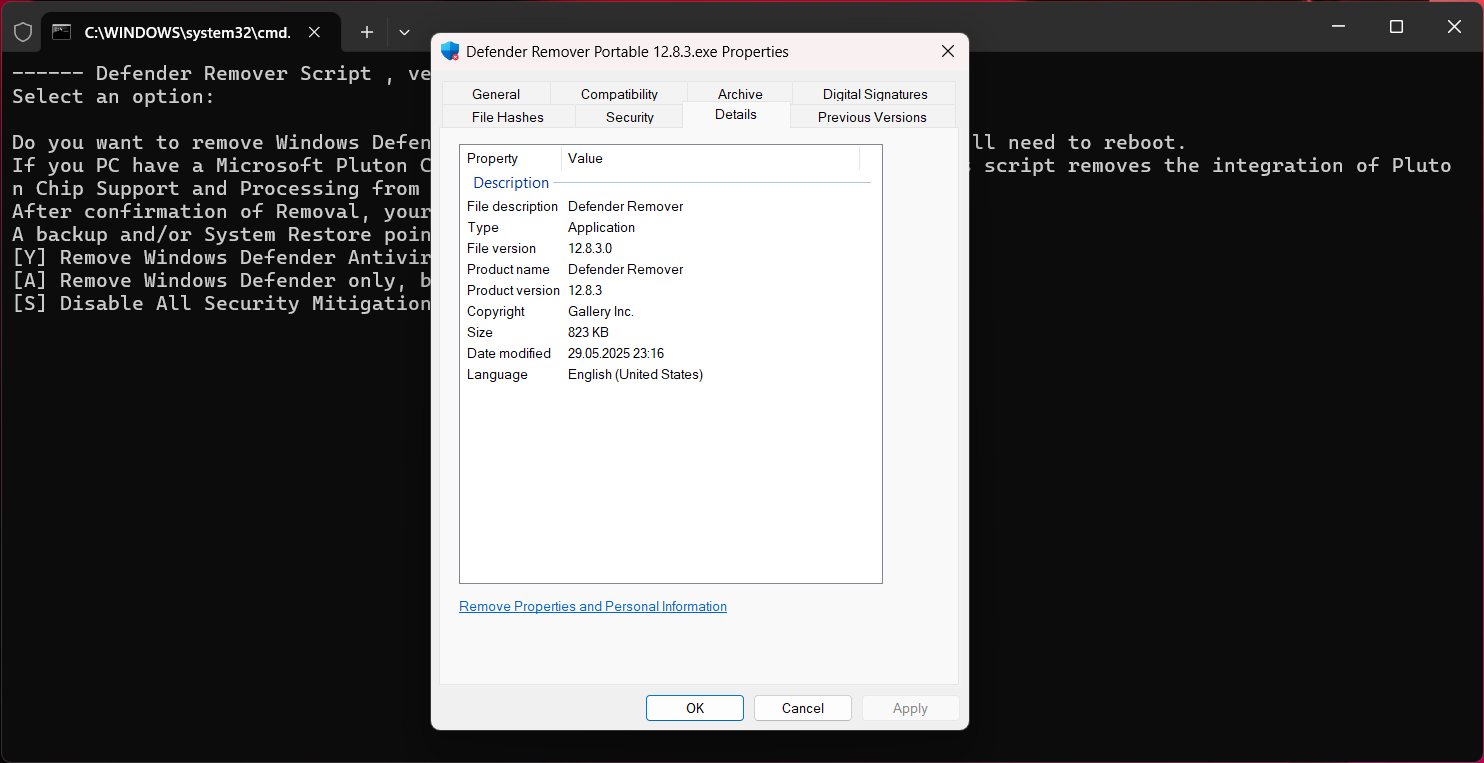Open the Security tab
Image resolution: width=1484 pixels, height=763 pixels.
coord(630,117)
